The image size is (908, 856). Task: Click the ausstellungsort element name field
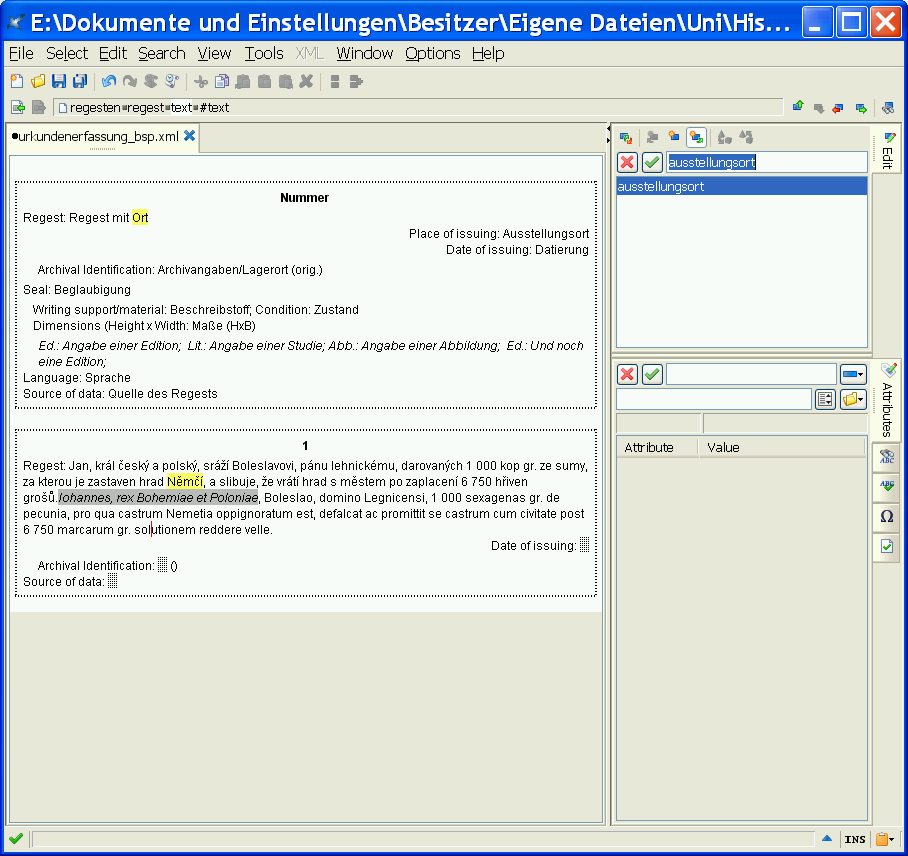tap(767, 162)
